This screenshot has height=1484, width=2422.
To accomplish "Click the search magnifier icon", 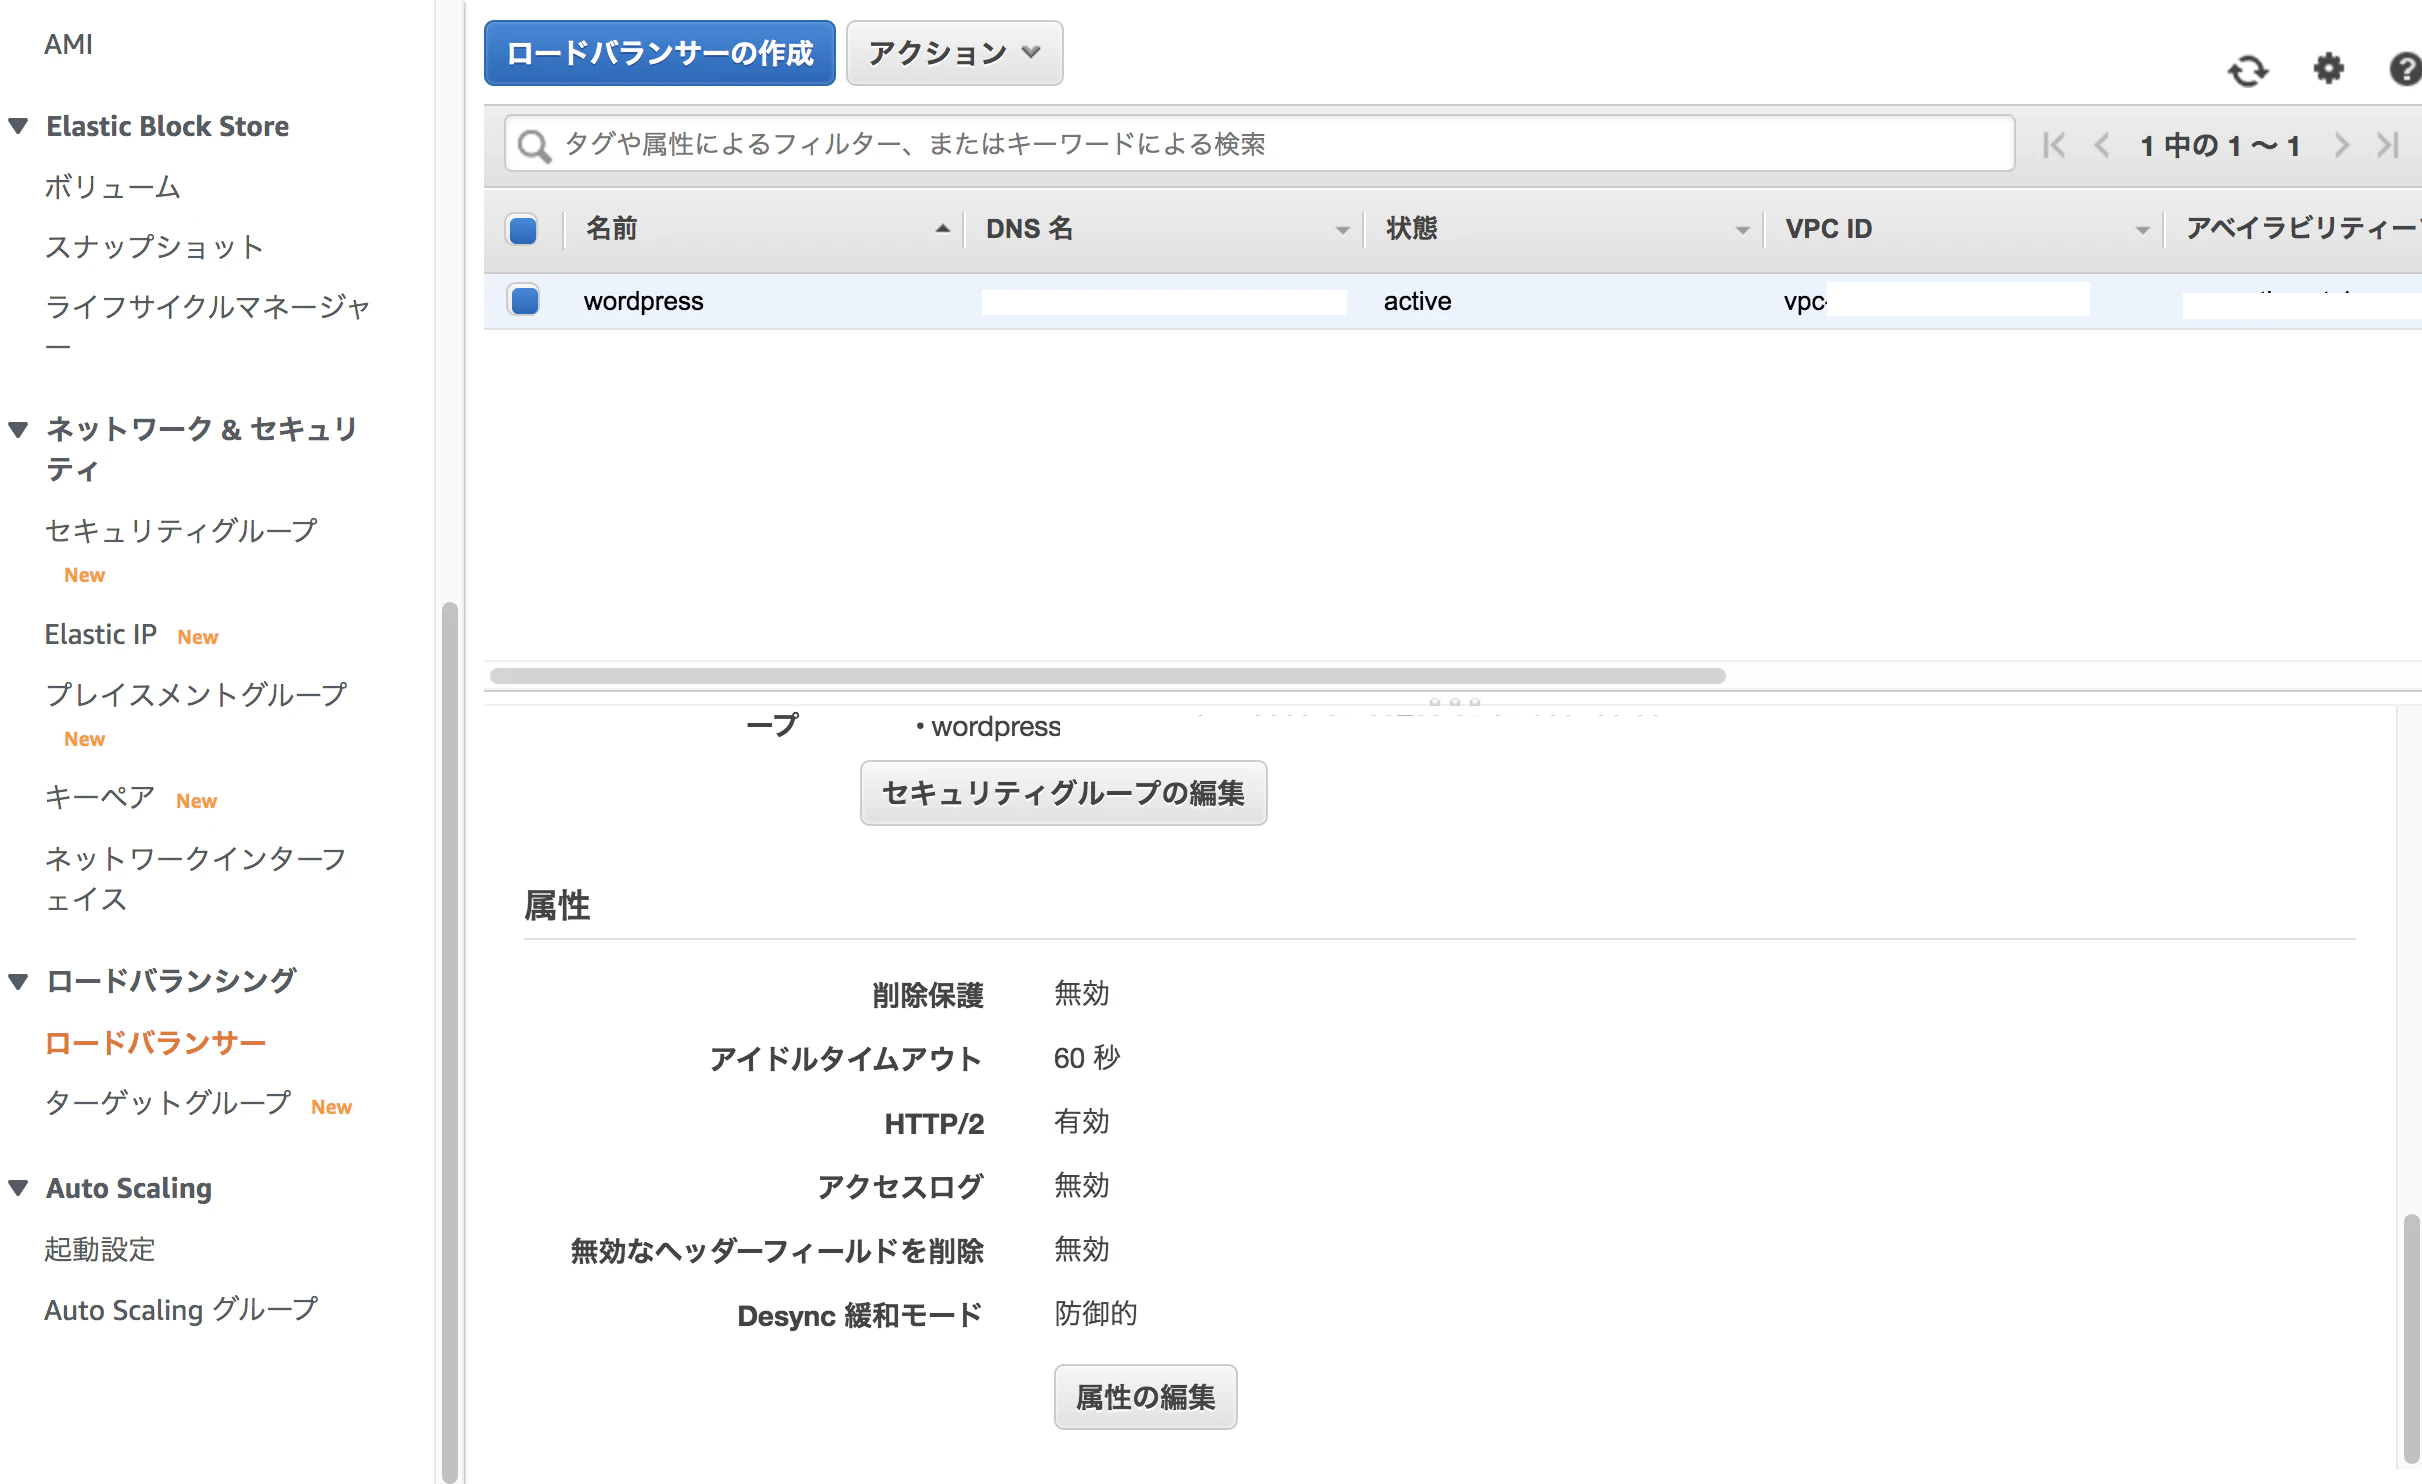I will tap(534, 146).
